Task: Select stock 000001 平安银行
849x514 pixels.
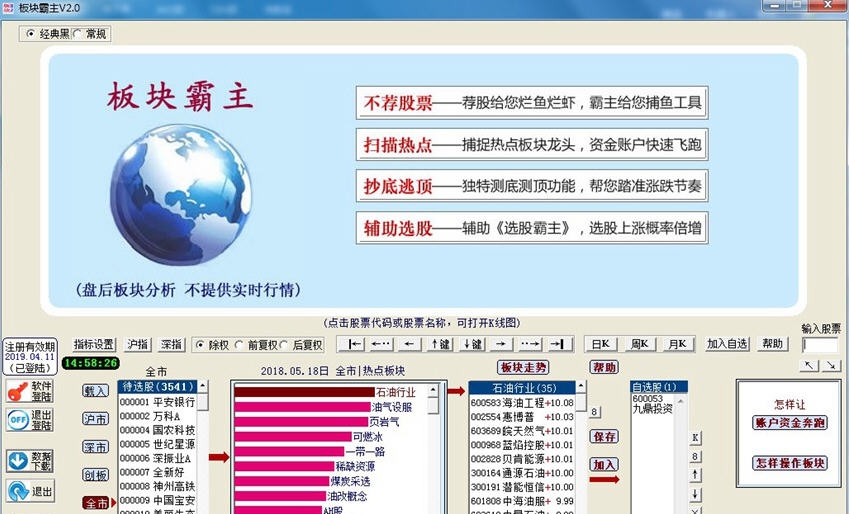Action: pos(157,402)
